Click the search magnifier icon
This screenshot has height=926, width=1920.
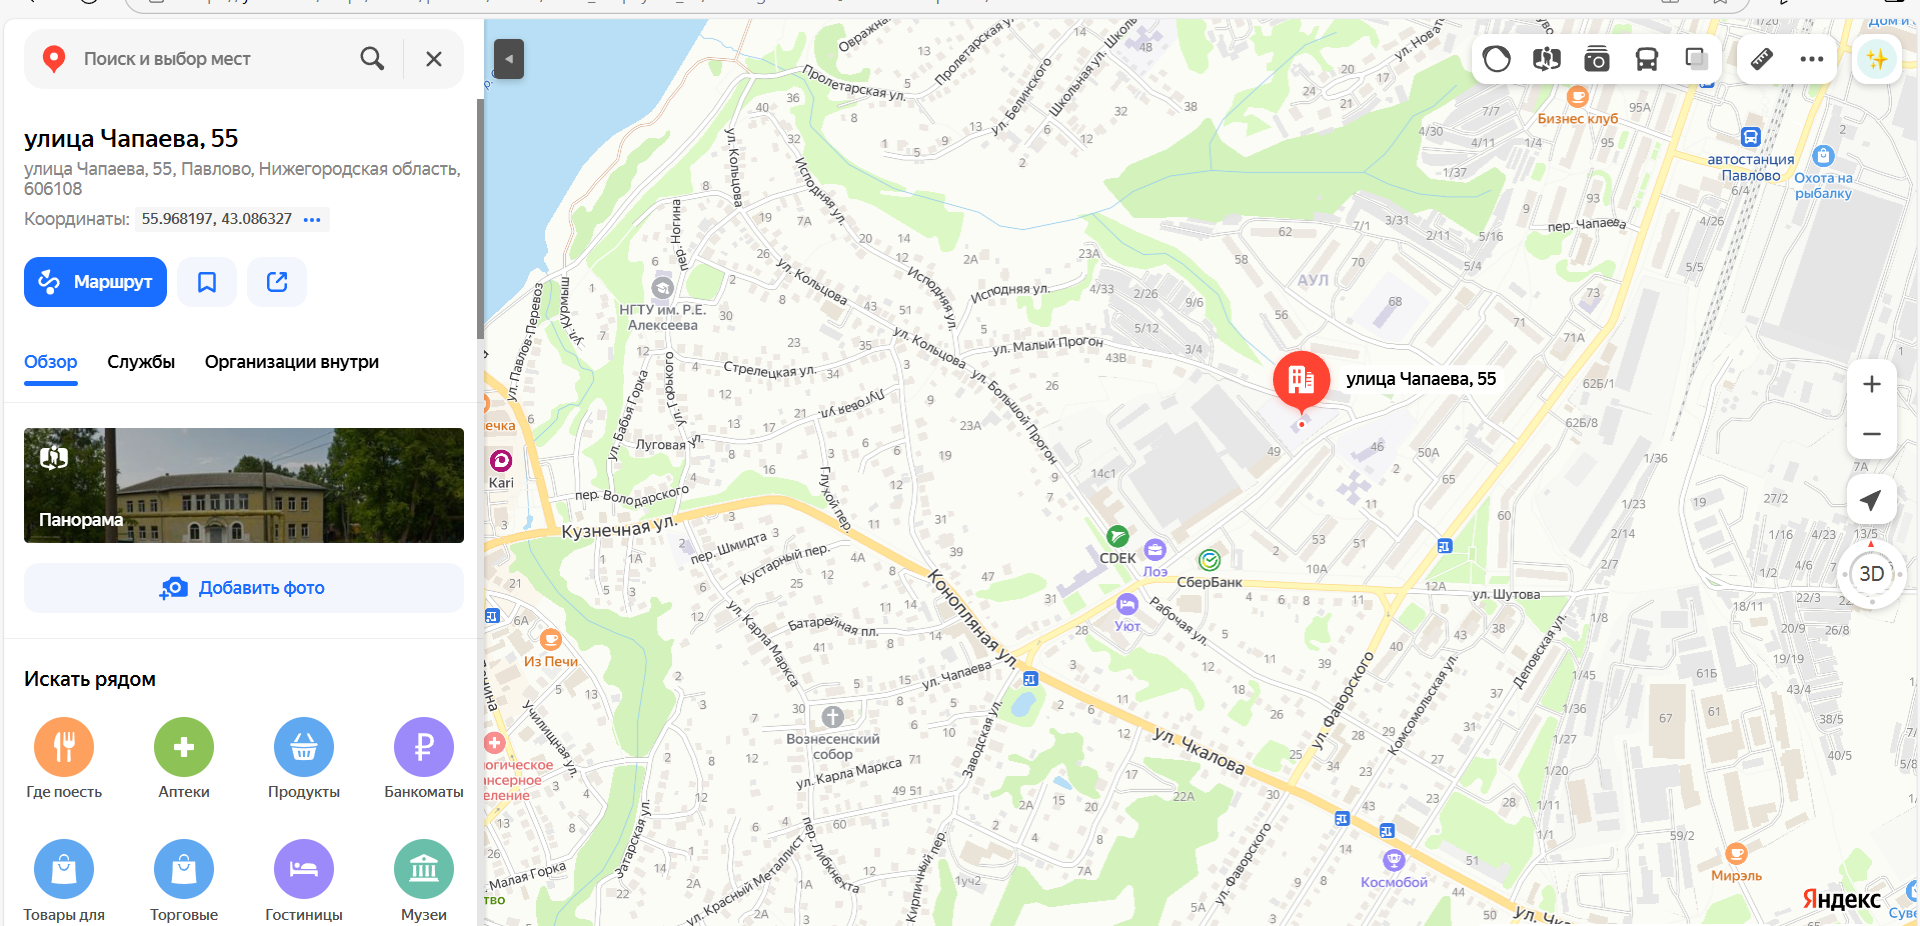coord(372,59)
